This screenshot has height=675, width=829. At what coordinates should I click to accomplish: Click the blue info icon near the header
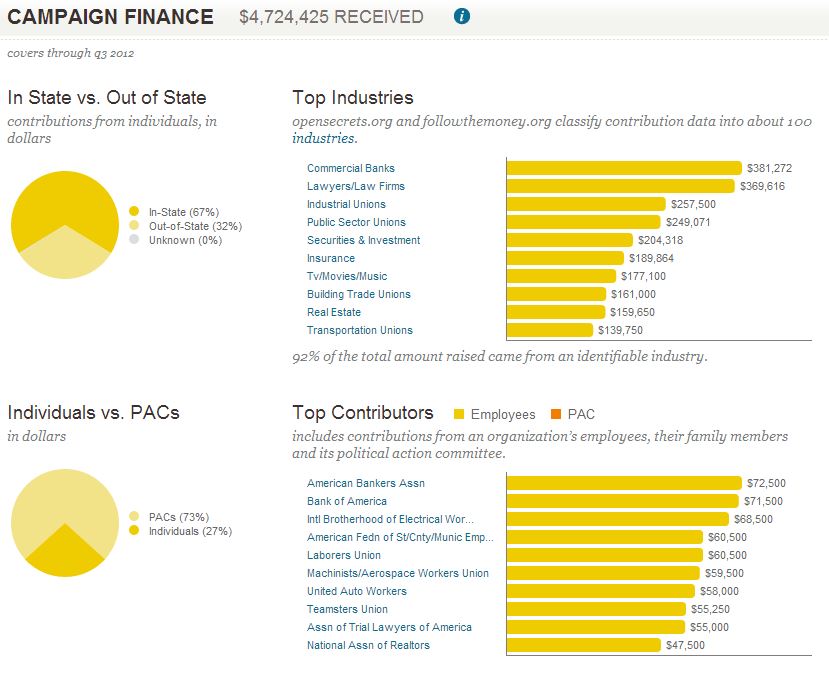click(461, 17)
